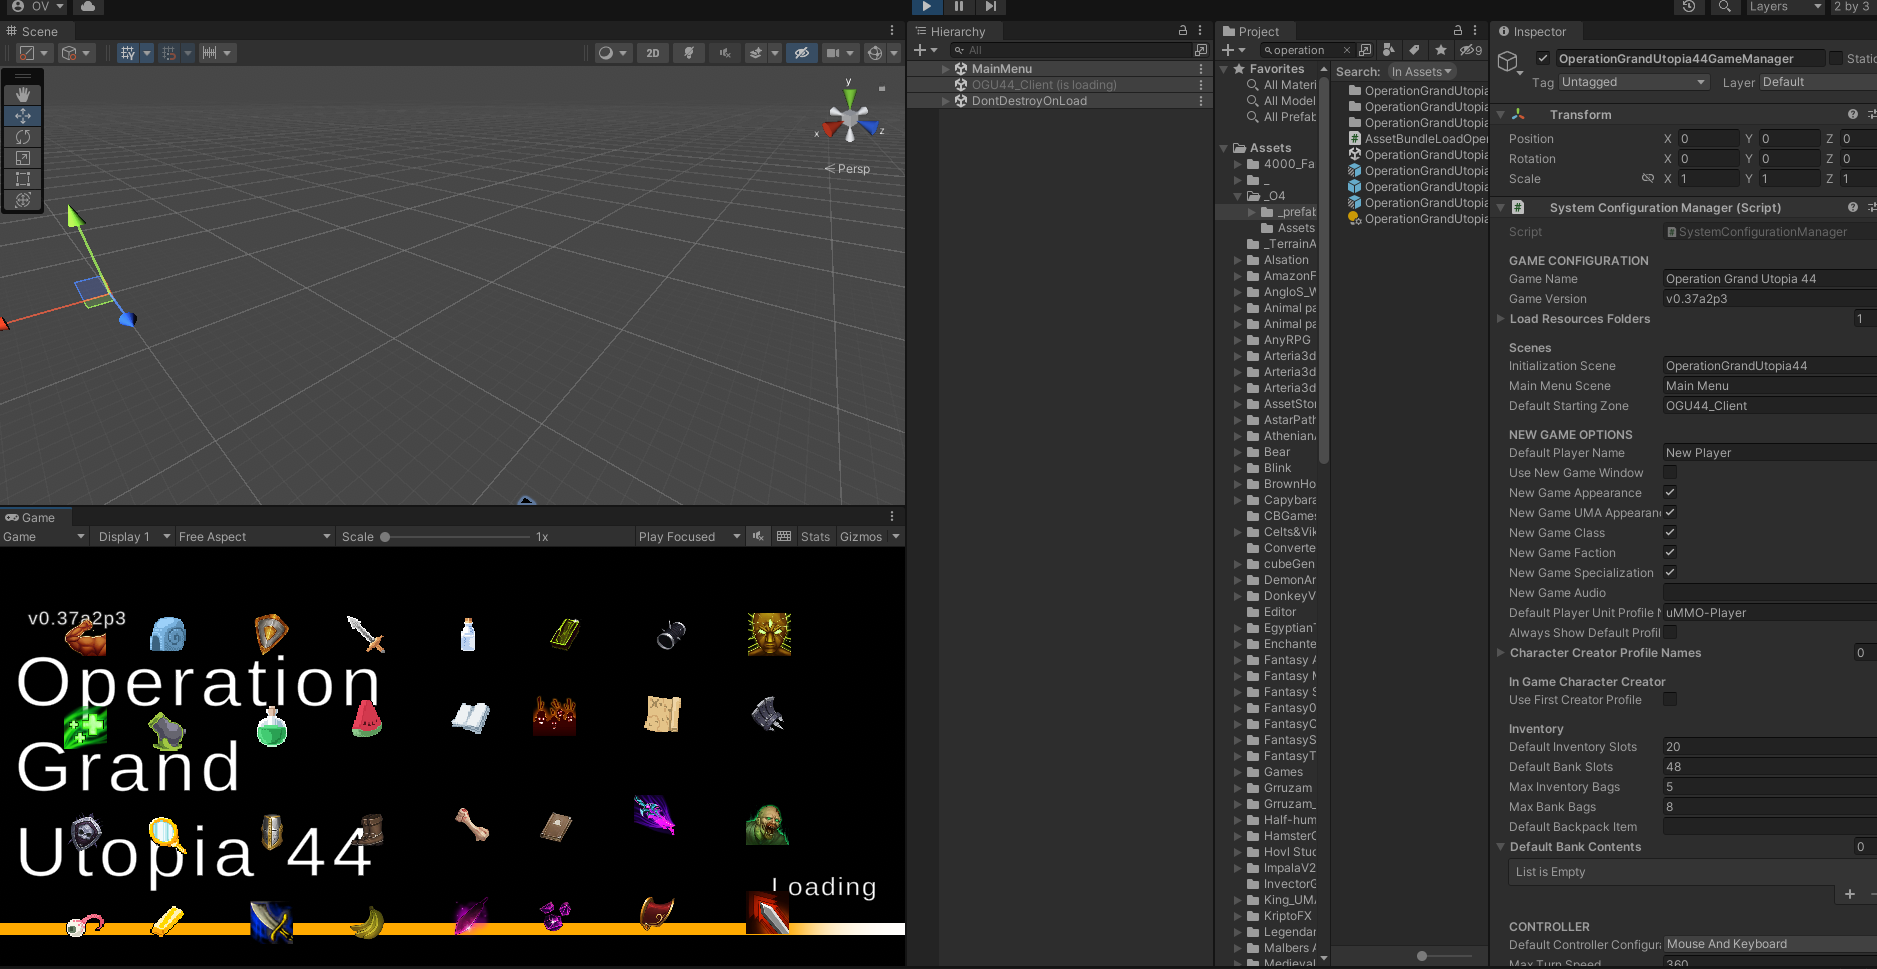Expand the MainMenu scene in Hierarchy
1877x969 pixels.
tap(945, 69)
